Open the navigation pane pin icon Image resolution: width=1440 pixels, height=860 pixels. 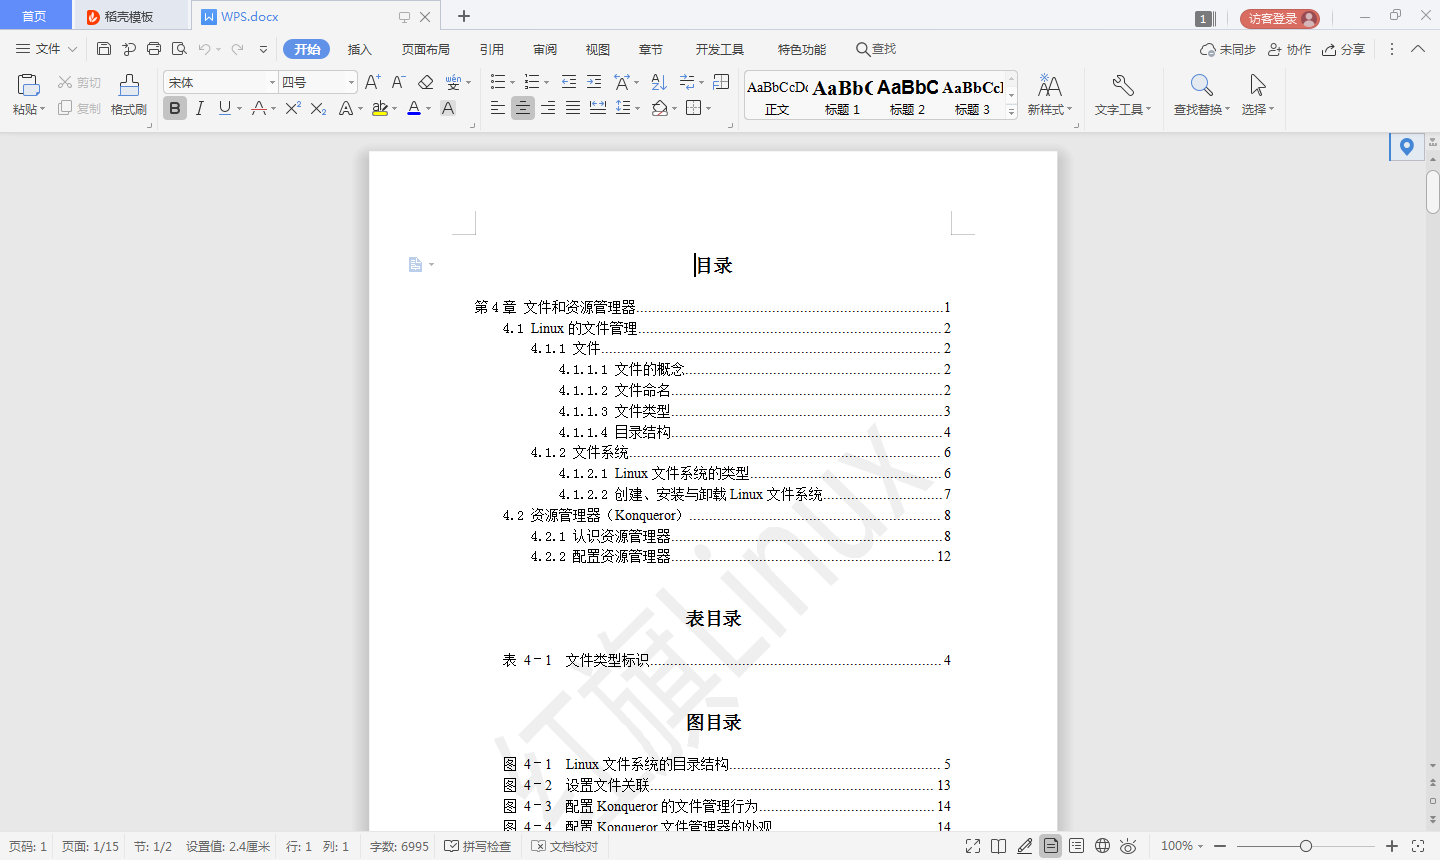pyautogui.click(x=1407, y=147)
